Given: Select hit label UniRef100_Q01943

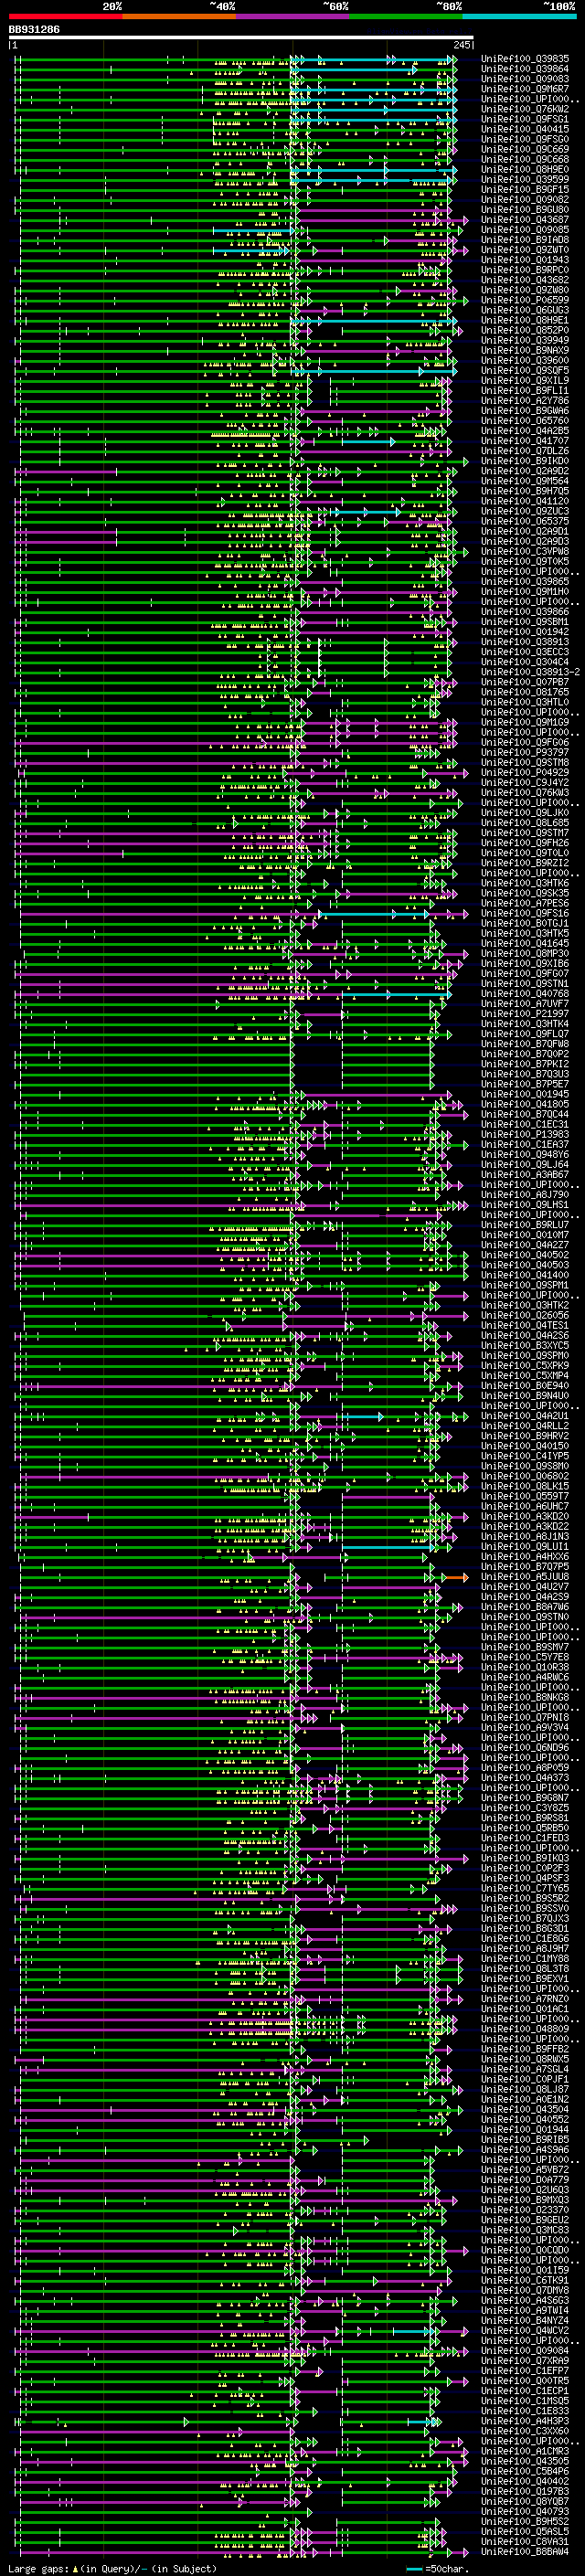Looking at the screenshot, I should (x=525, y=260).
